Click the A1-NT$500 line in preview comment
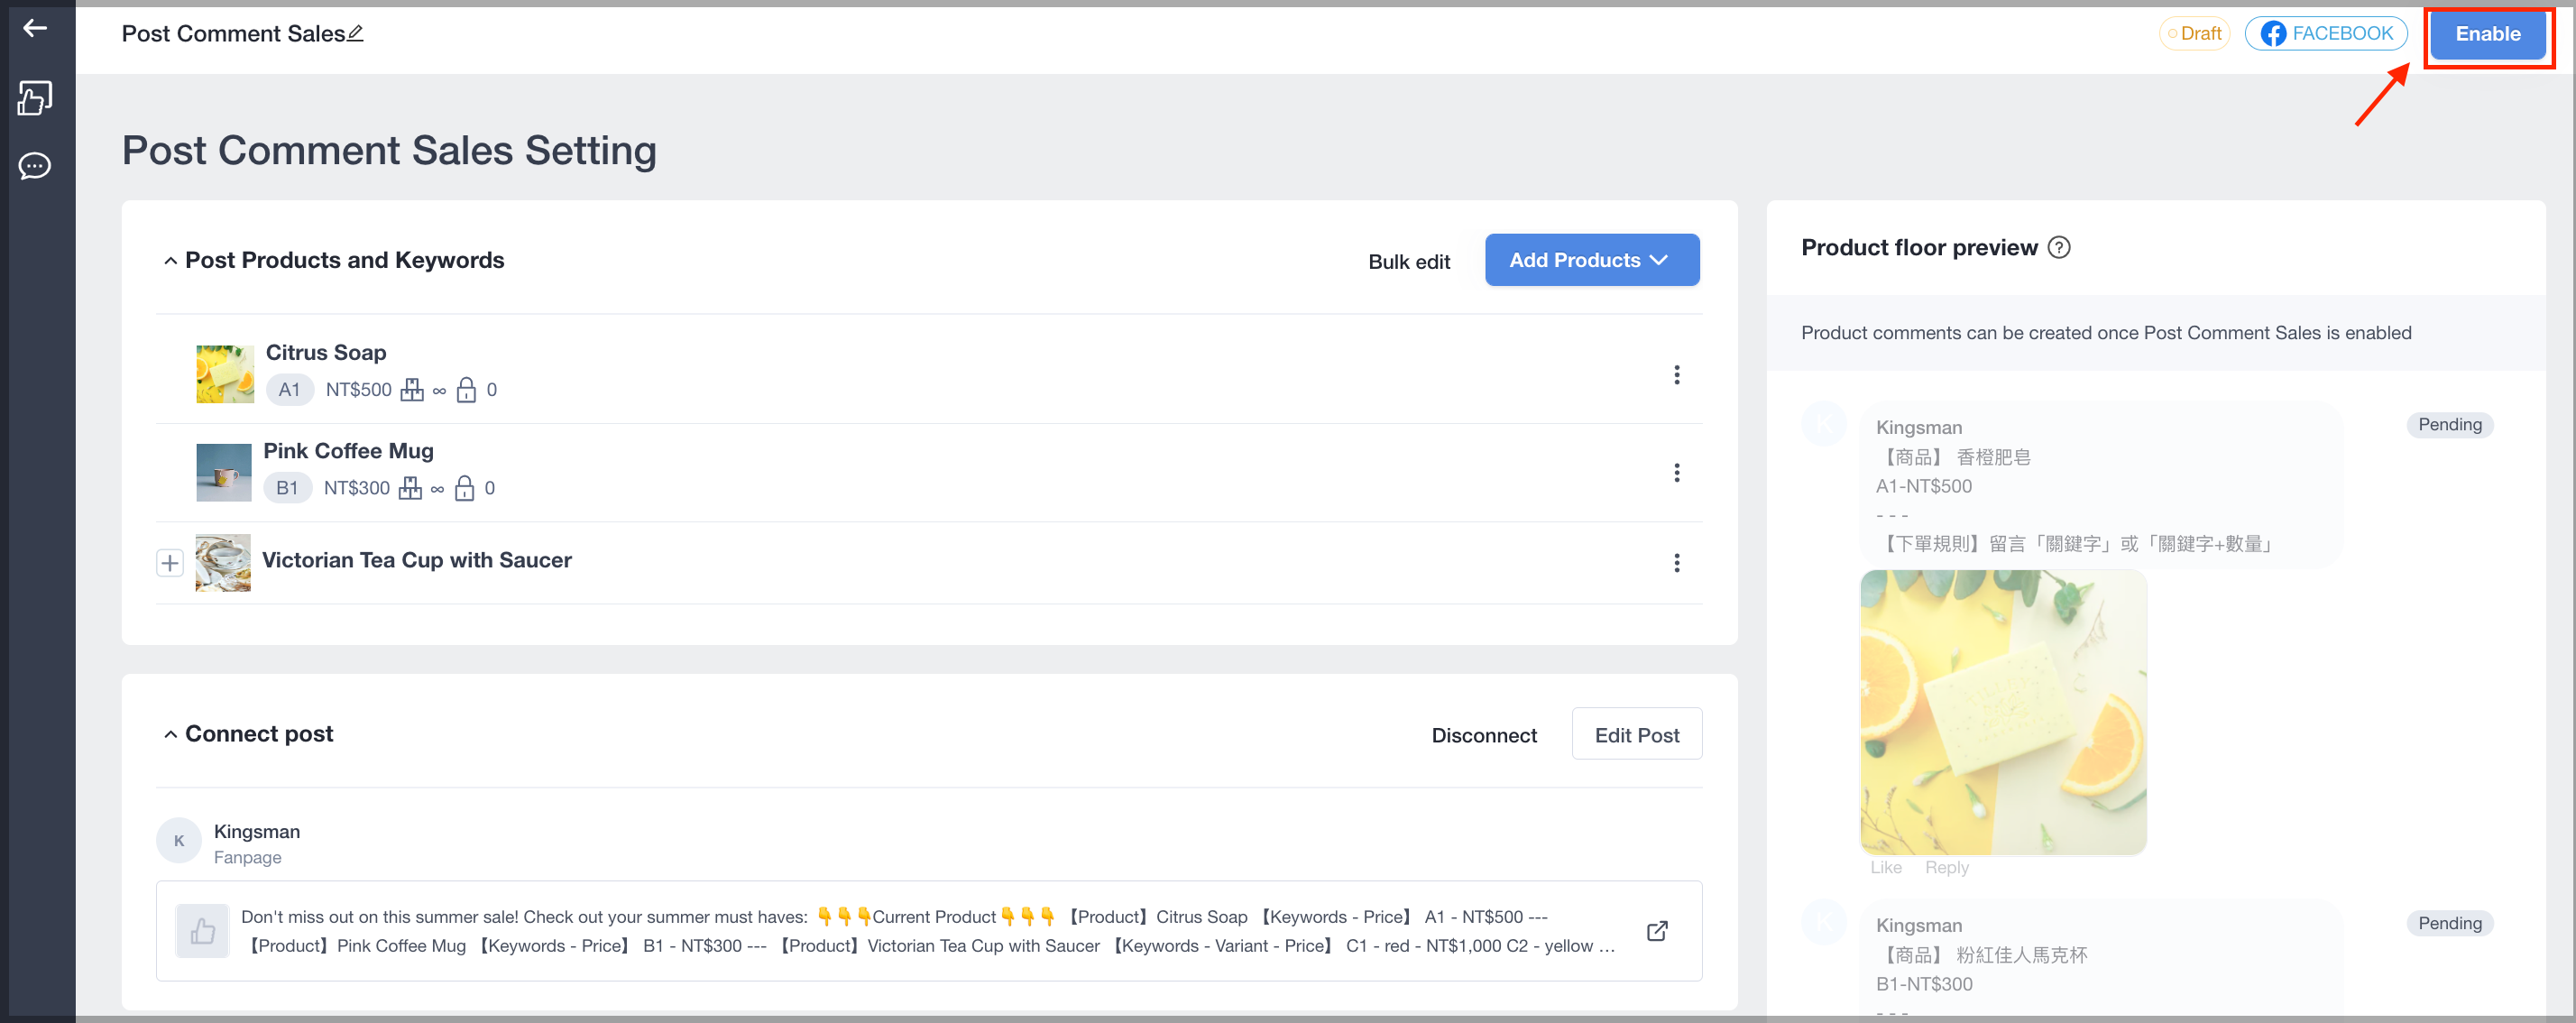The image size is (2576, 1023). 1924,487
